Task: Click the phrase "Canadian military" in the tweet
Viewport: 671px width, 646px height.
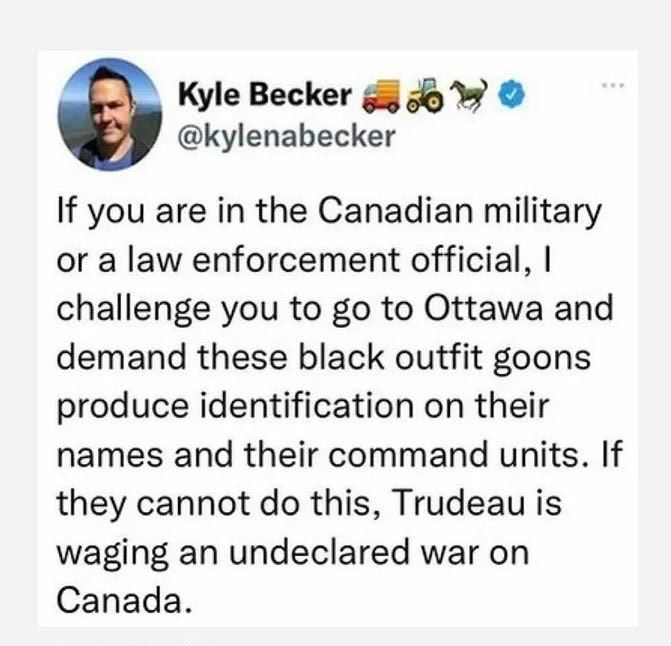Action: [x=460, y=211]
